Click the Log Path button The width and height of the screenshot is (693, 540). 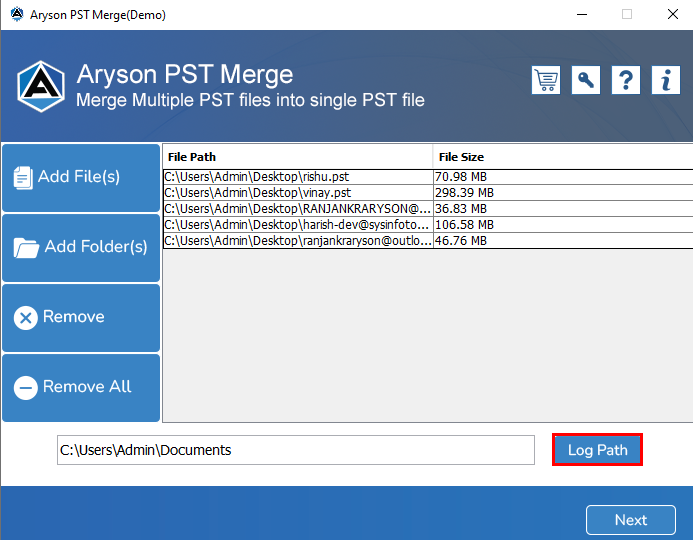tap(597, 449)
